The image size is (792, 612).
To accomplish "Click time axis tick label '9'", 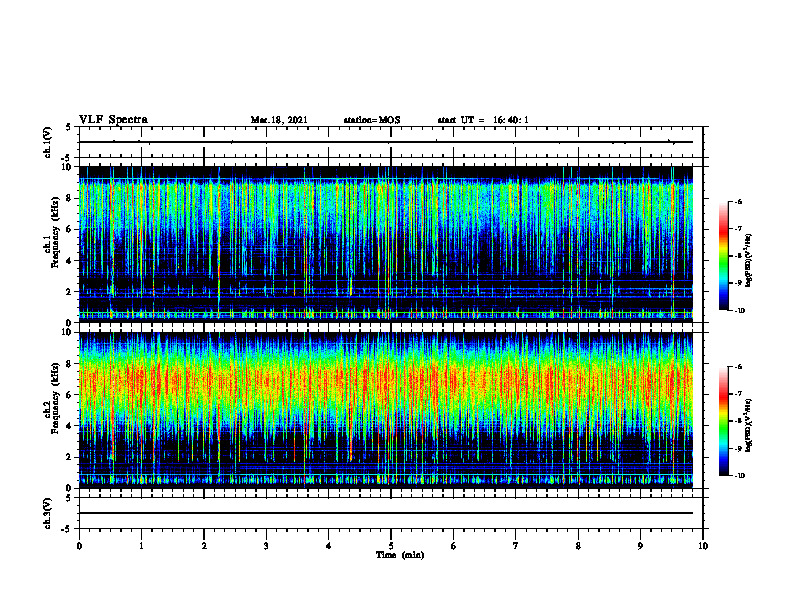I will click(640, 546).
